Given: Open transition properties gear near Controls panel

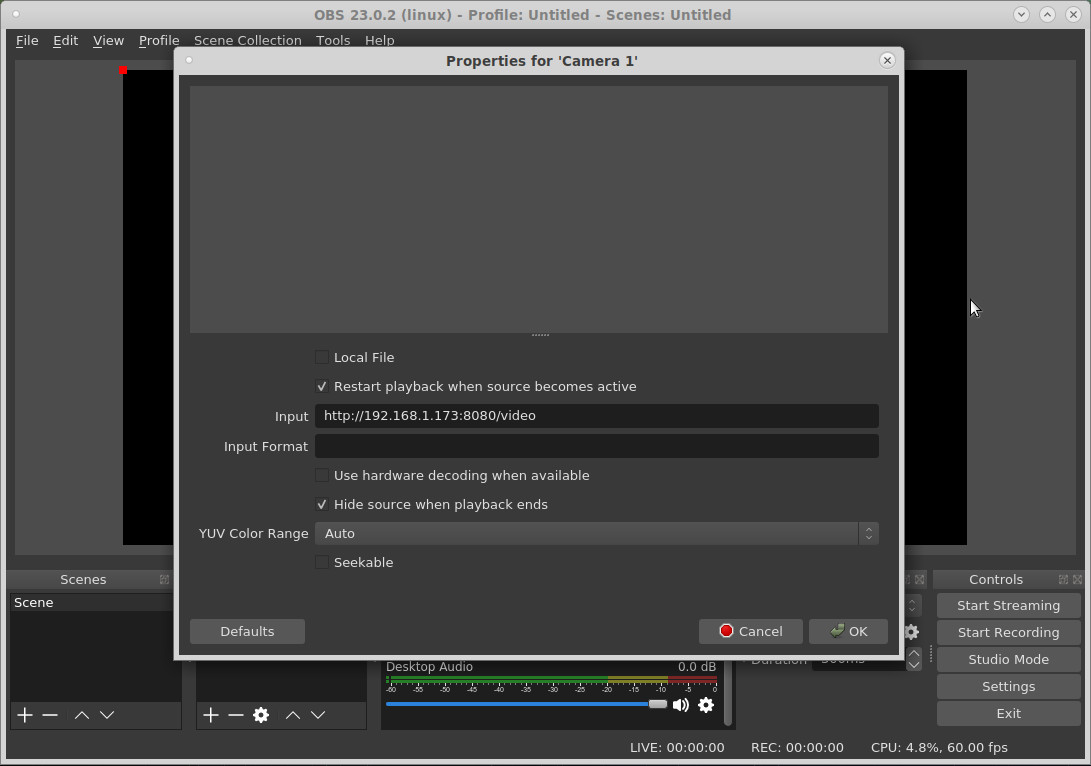Looking at the screenshot, I should [x=911, y=632].
